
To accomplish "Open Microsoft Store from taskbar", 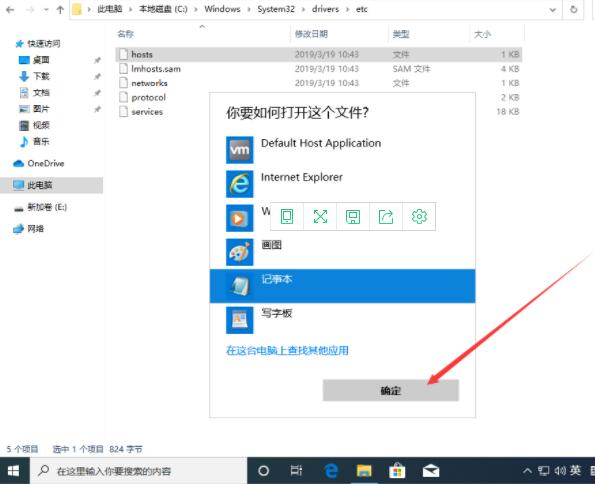I will (397, 471).
